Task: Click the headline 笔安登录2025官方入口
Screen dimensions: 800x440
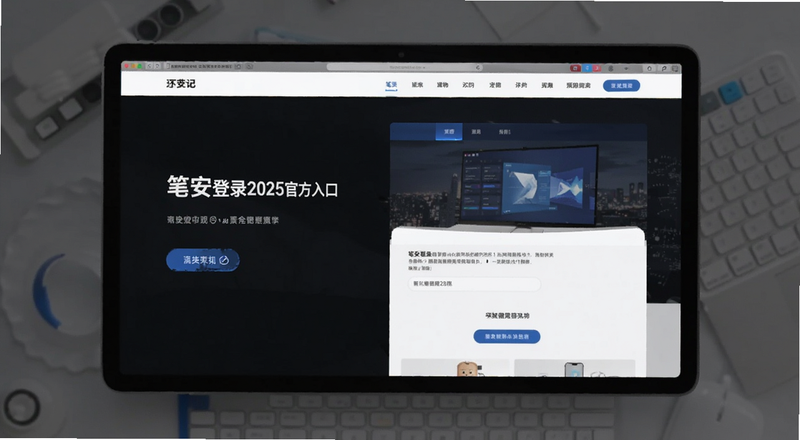Action: click(252, 187)
